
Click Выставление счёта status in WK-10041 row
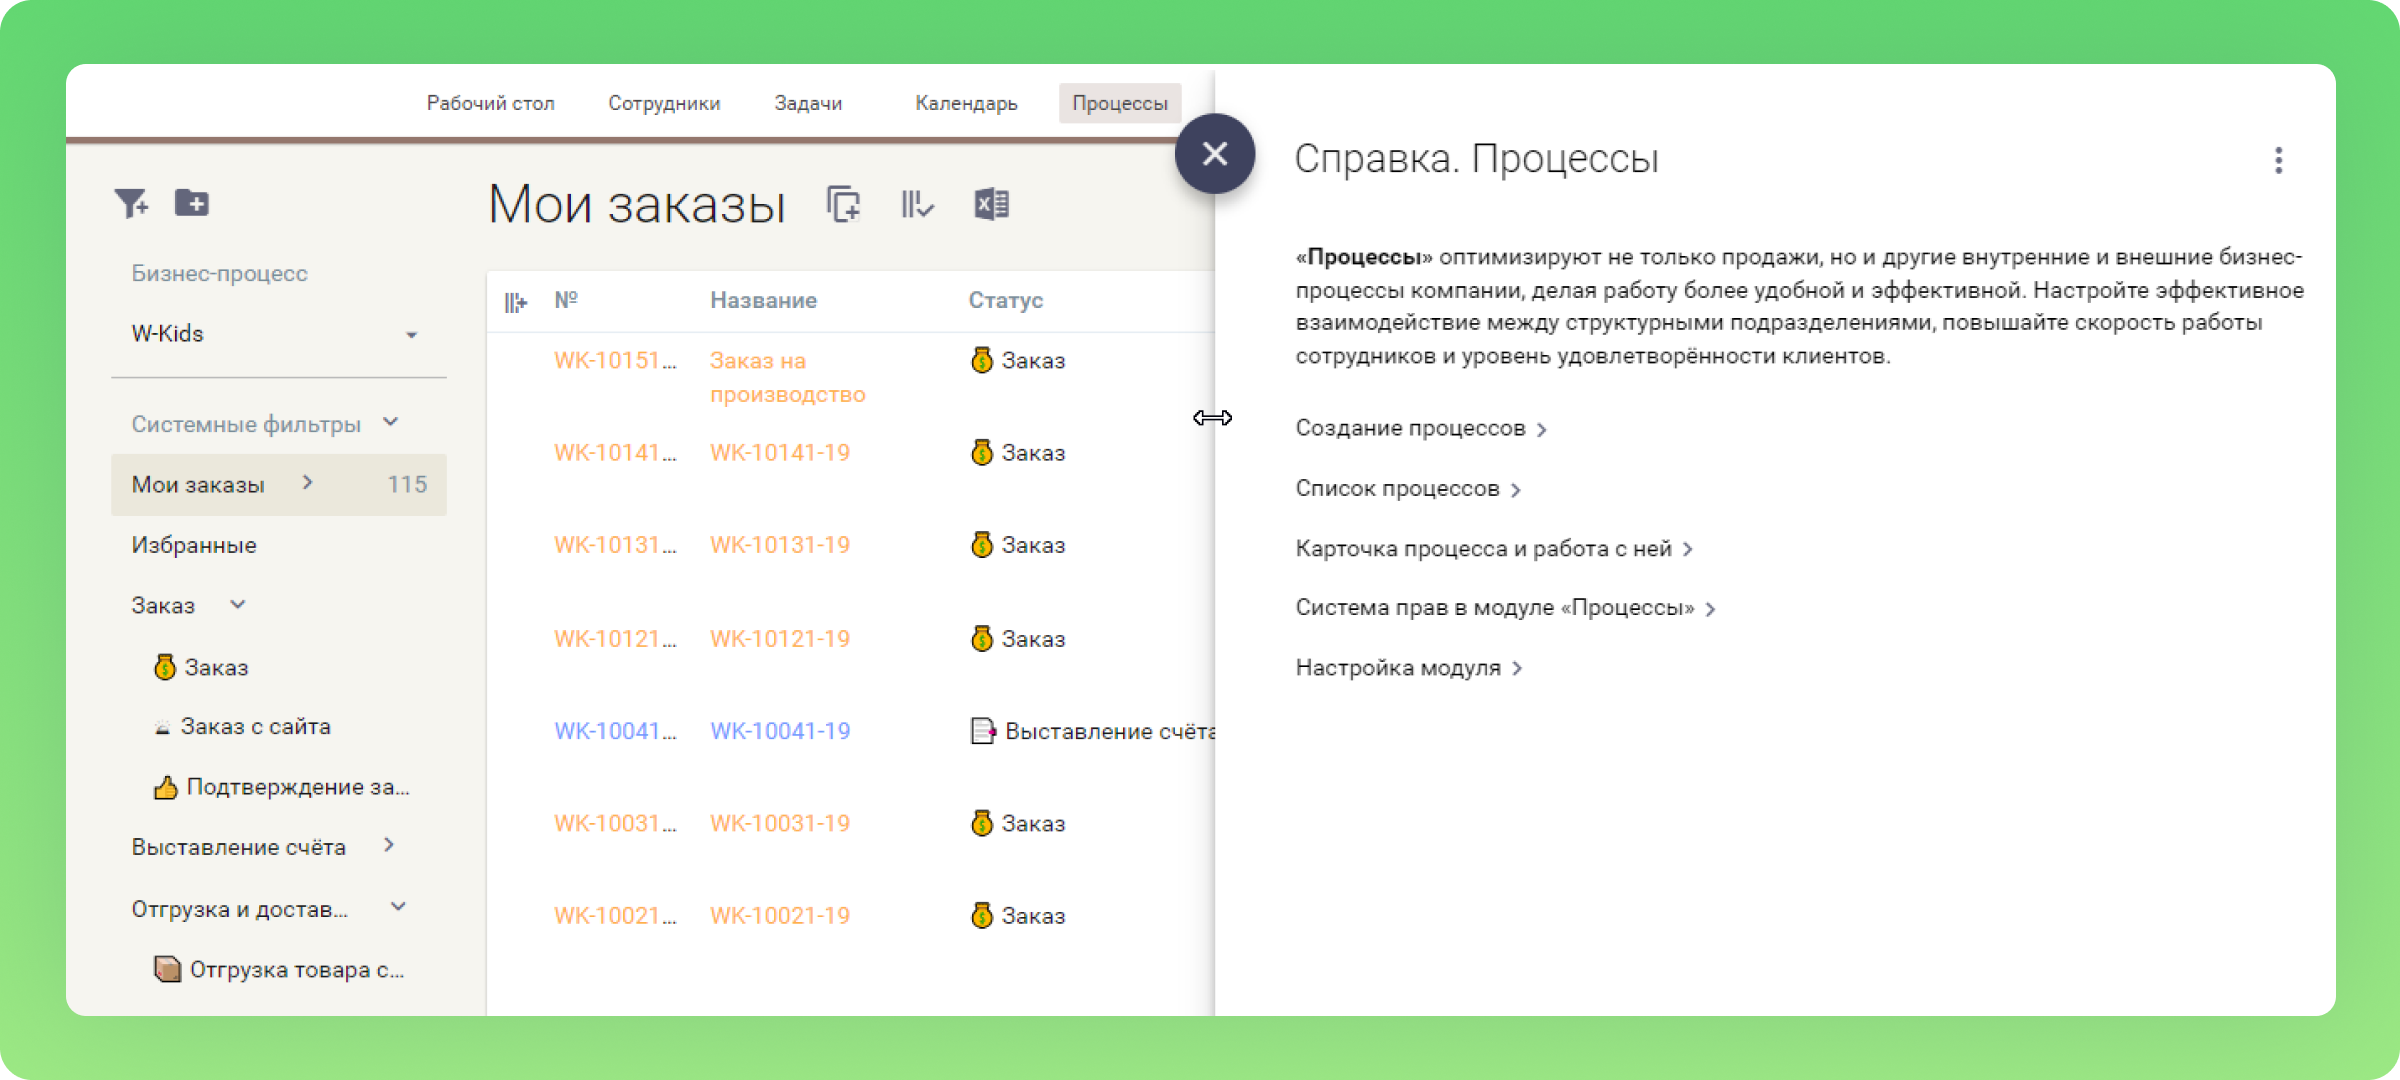coord(1110,731)
